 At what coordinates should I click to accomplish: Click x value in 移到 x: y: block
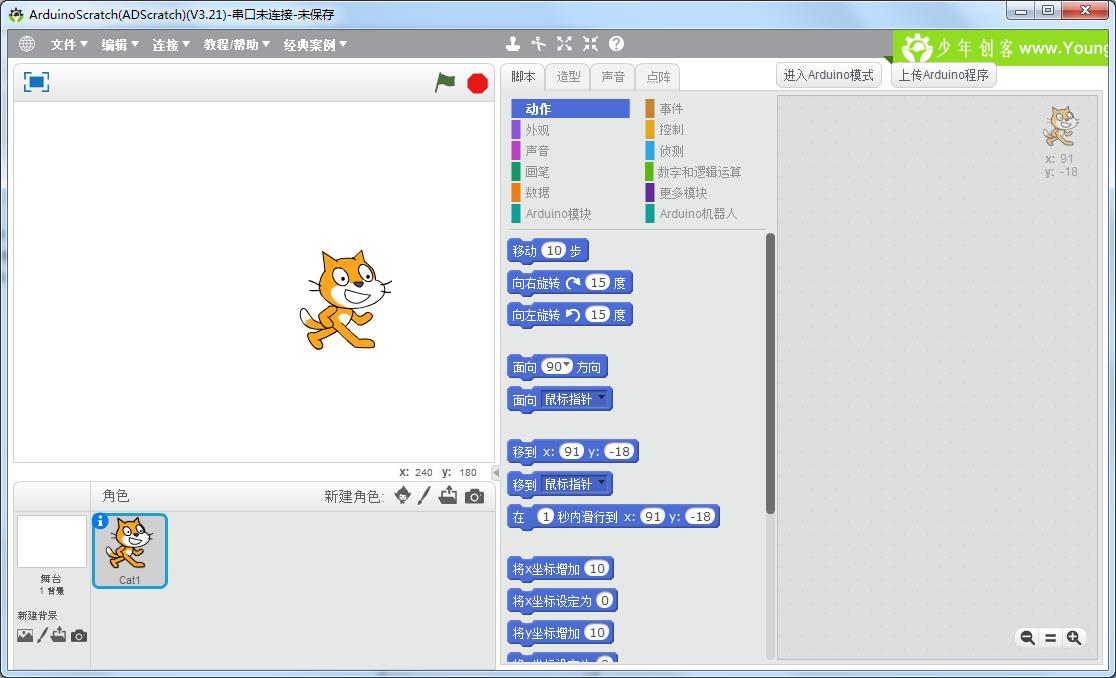click(571, 452)
